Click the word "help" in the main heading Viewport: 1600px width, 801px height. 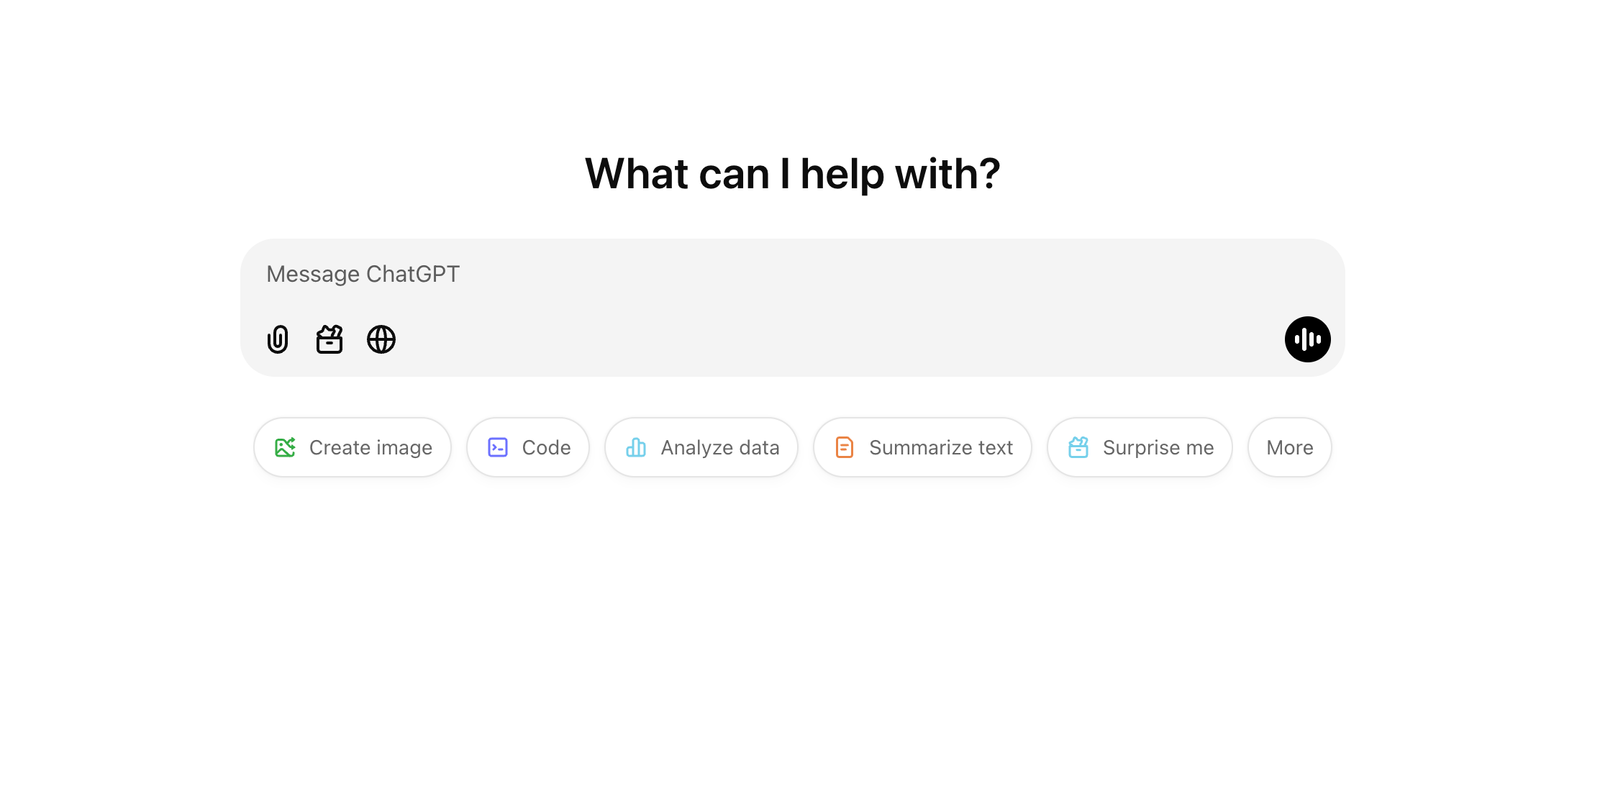click(x=842, y=174)
